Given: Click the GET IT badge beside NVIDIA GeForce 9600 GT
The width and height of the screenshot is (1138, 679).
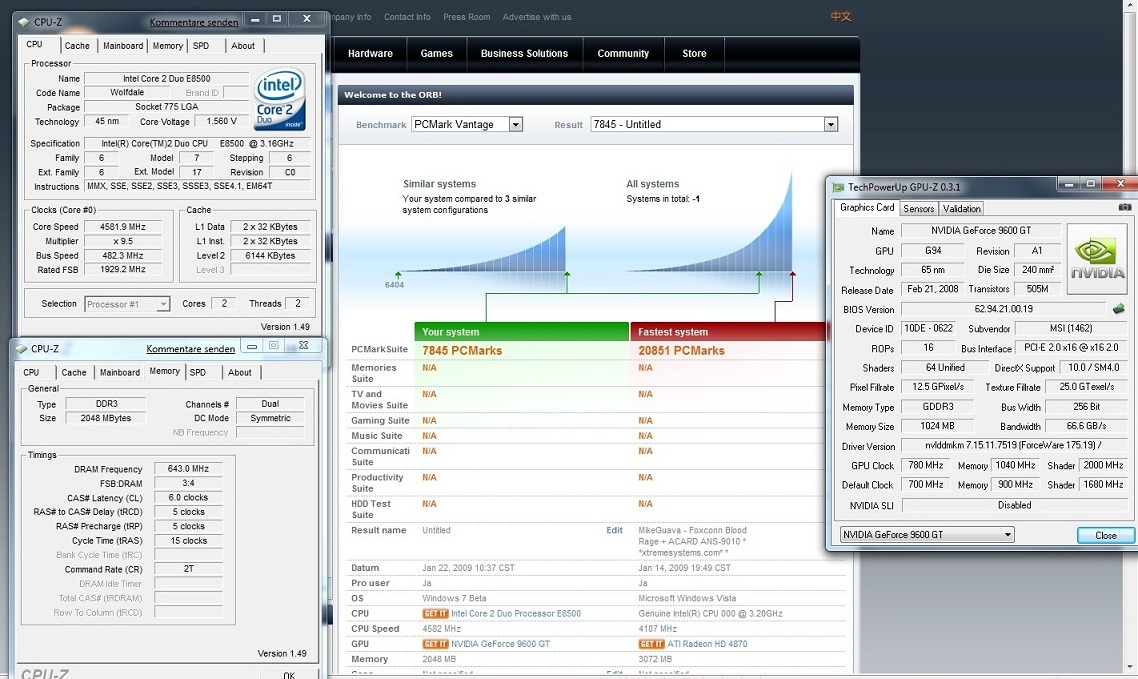Looking at the screenshot, I should pos(435,644).
